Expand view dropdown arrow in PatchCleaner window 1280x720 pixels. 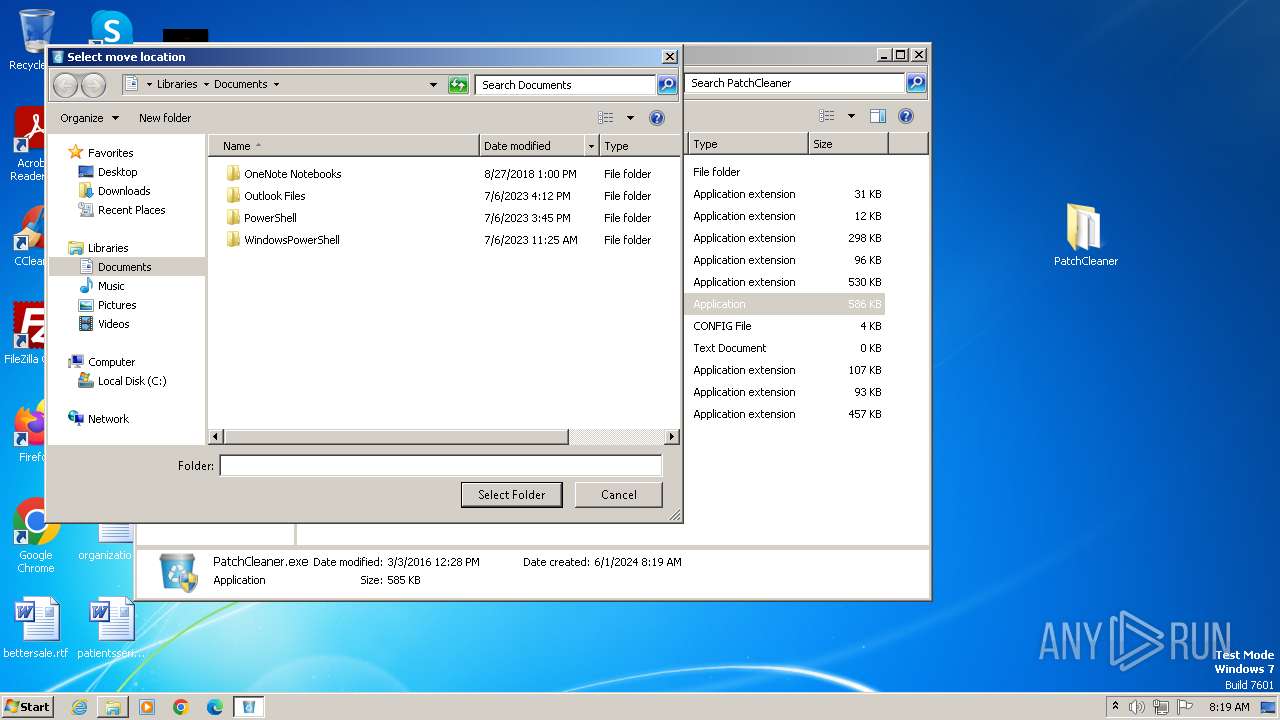851,116
